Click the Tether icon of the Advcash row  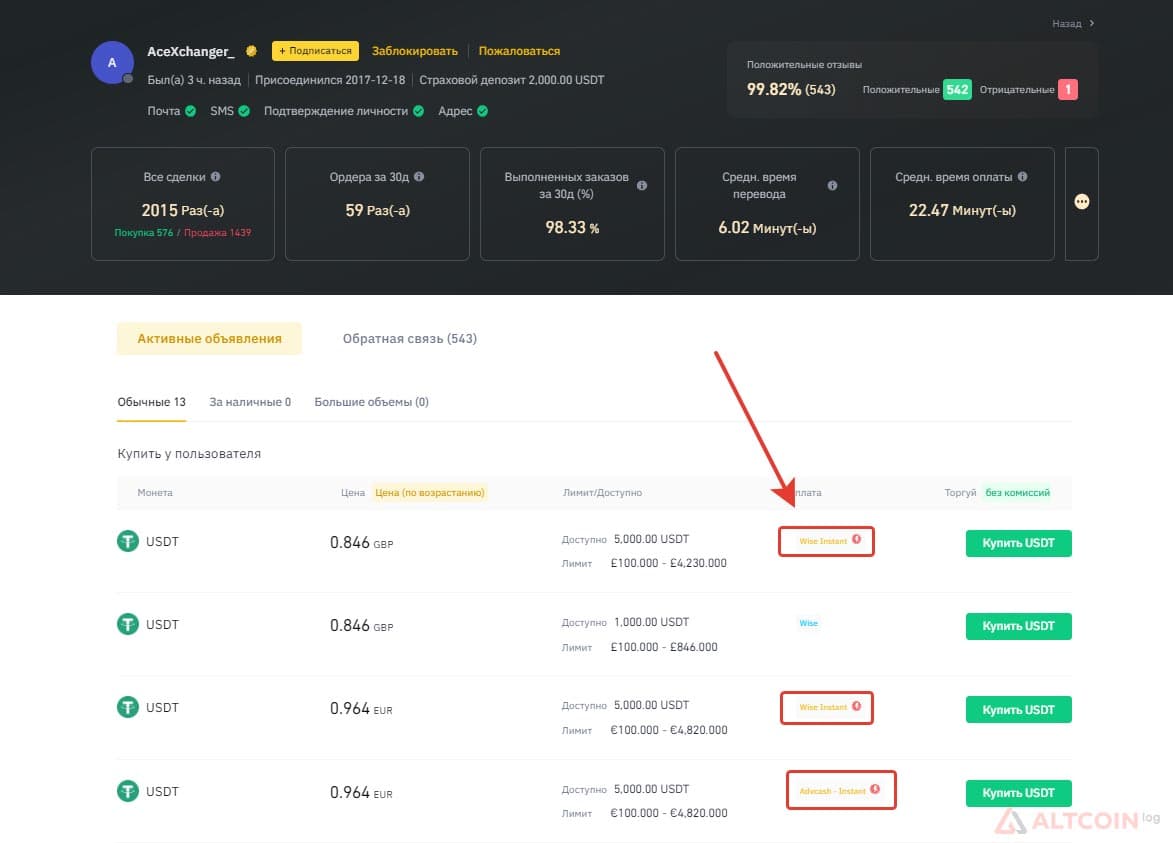[x=128, y=791]
